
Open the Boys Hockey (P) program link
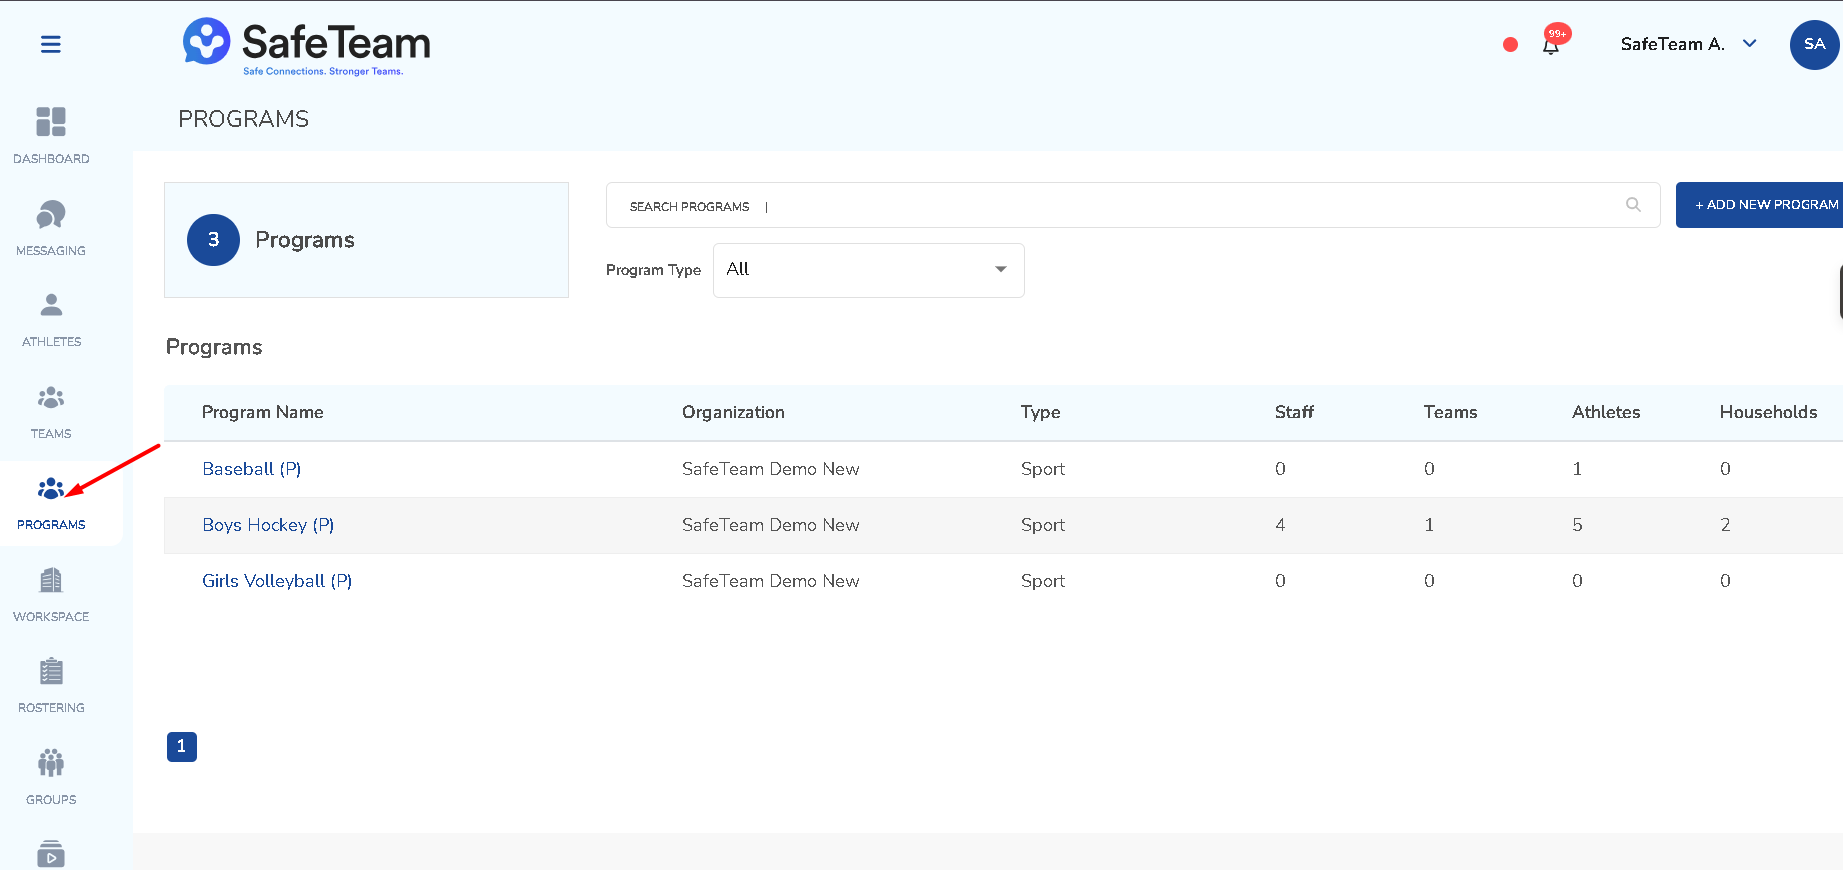268,525
